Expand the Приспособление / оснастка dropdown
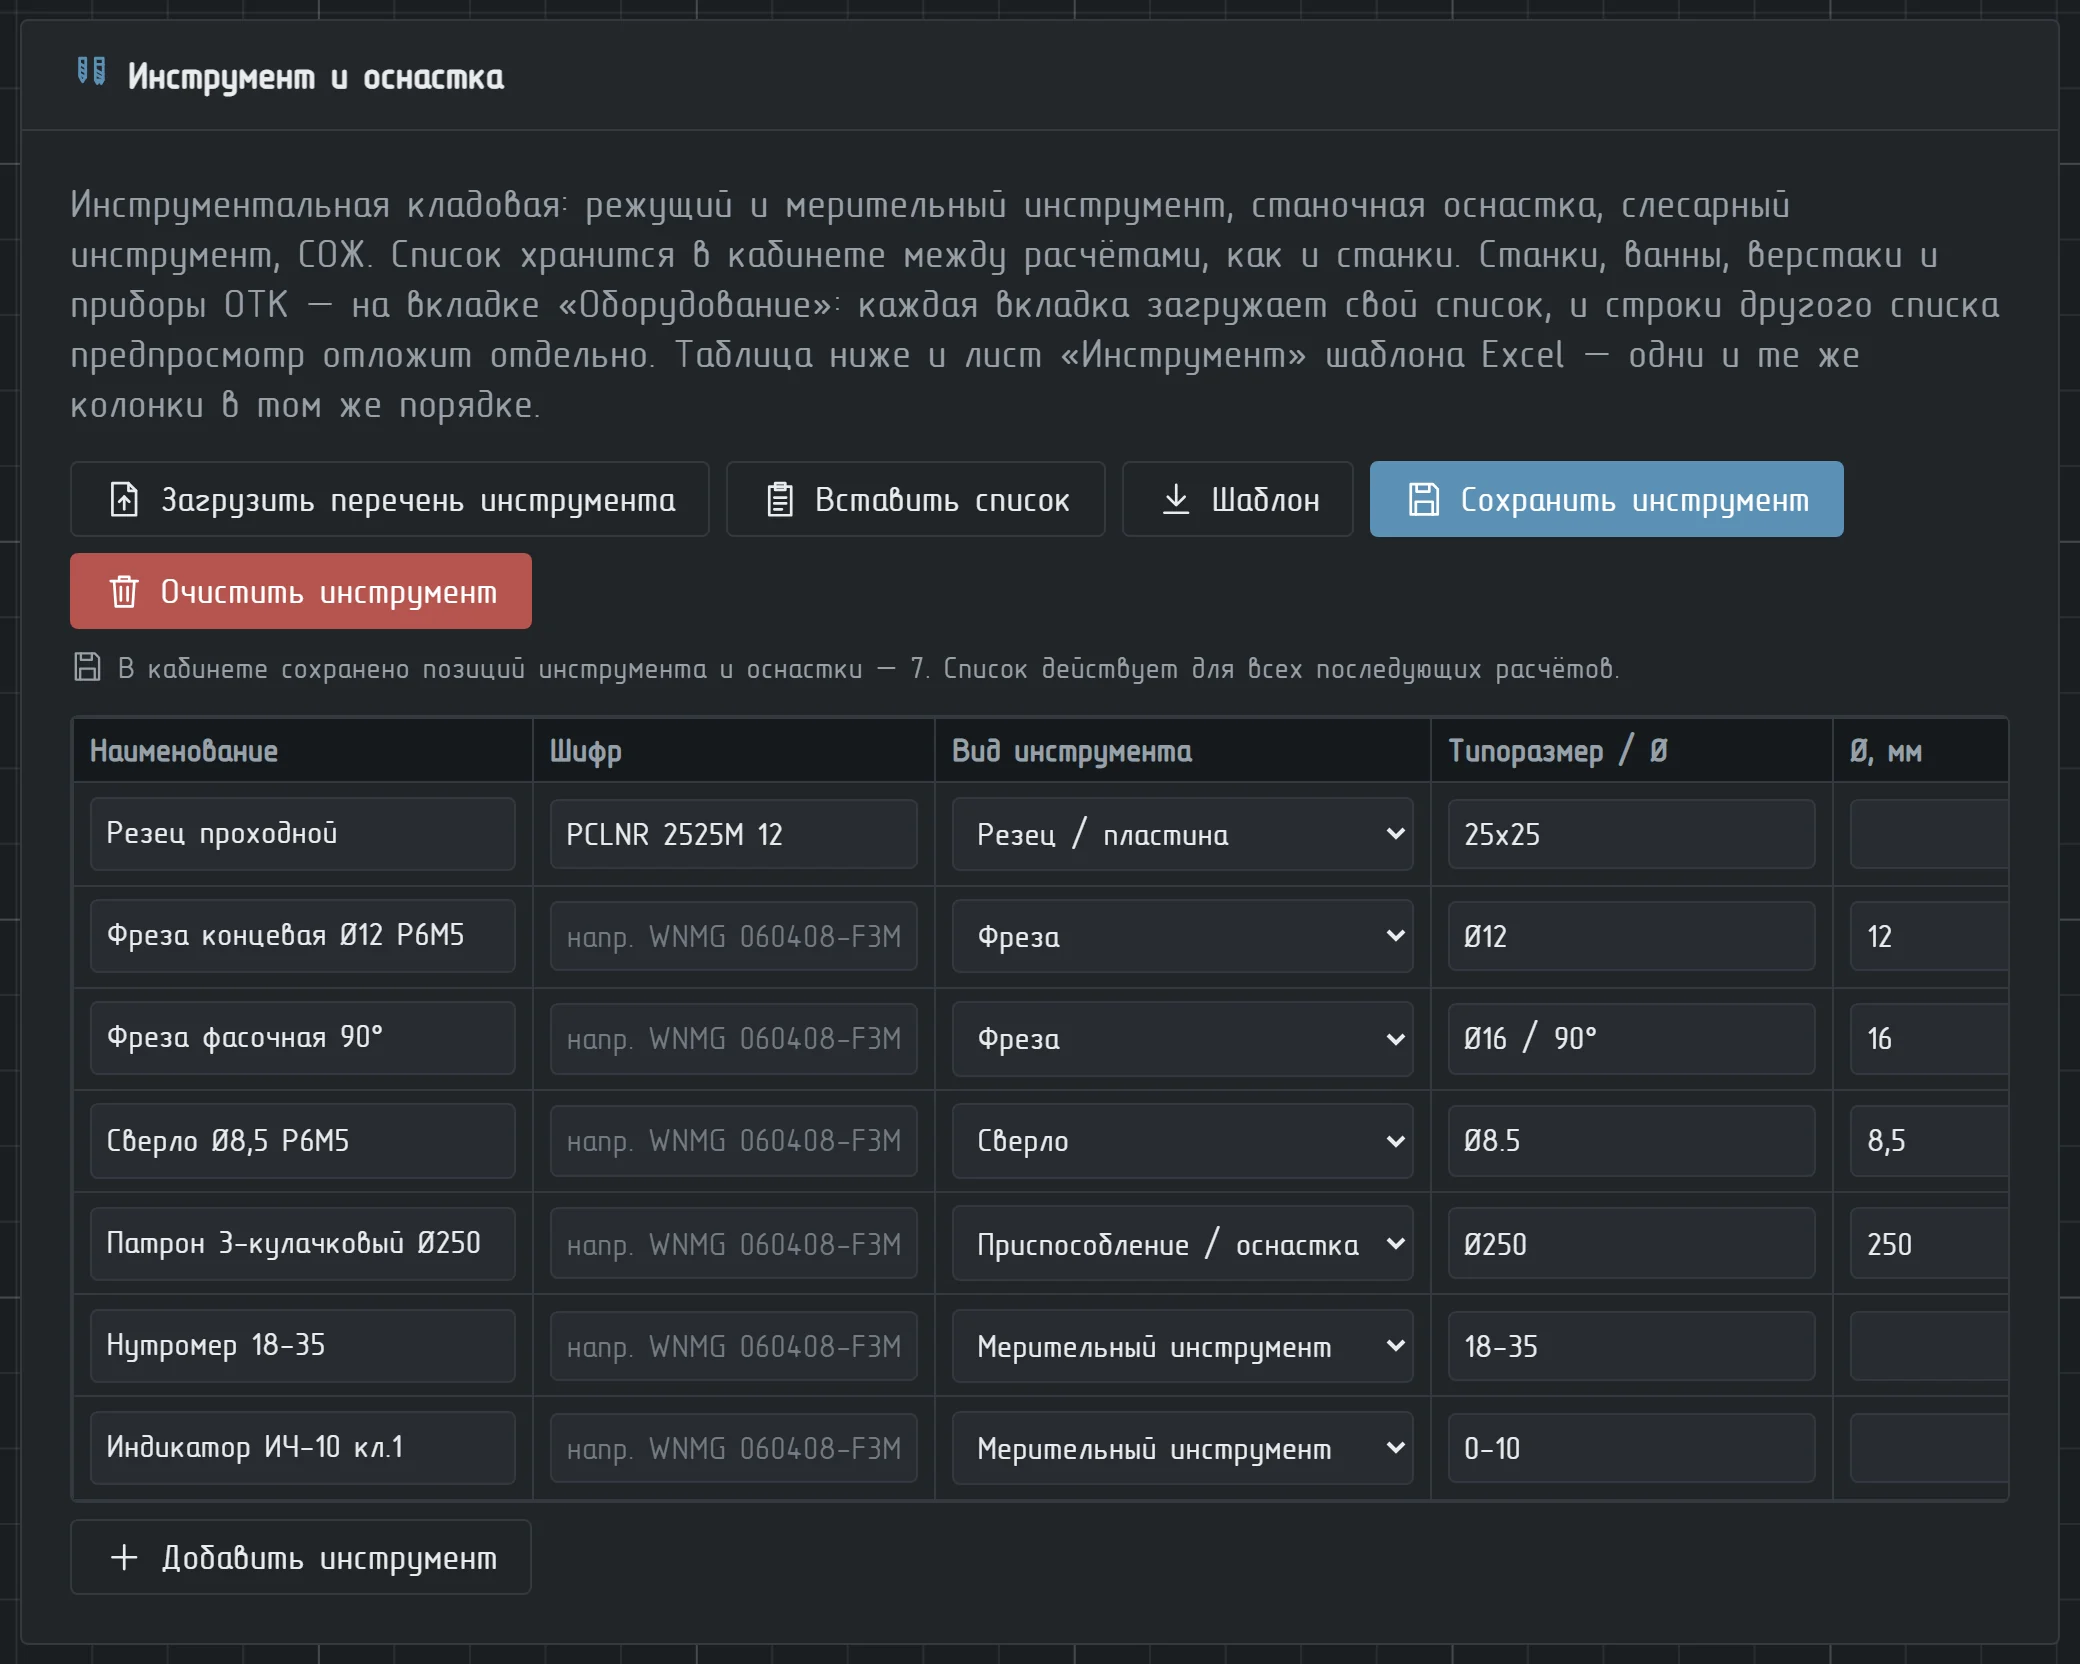The width and height of the screenshot is (2080, 1664). [x=1182, y=1244]
